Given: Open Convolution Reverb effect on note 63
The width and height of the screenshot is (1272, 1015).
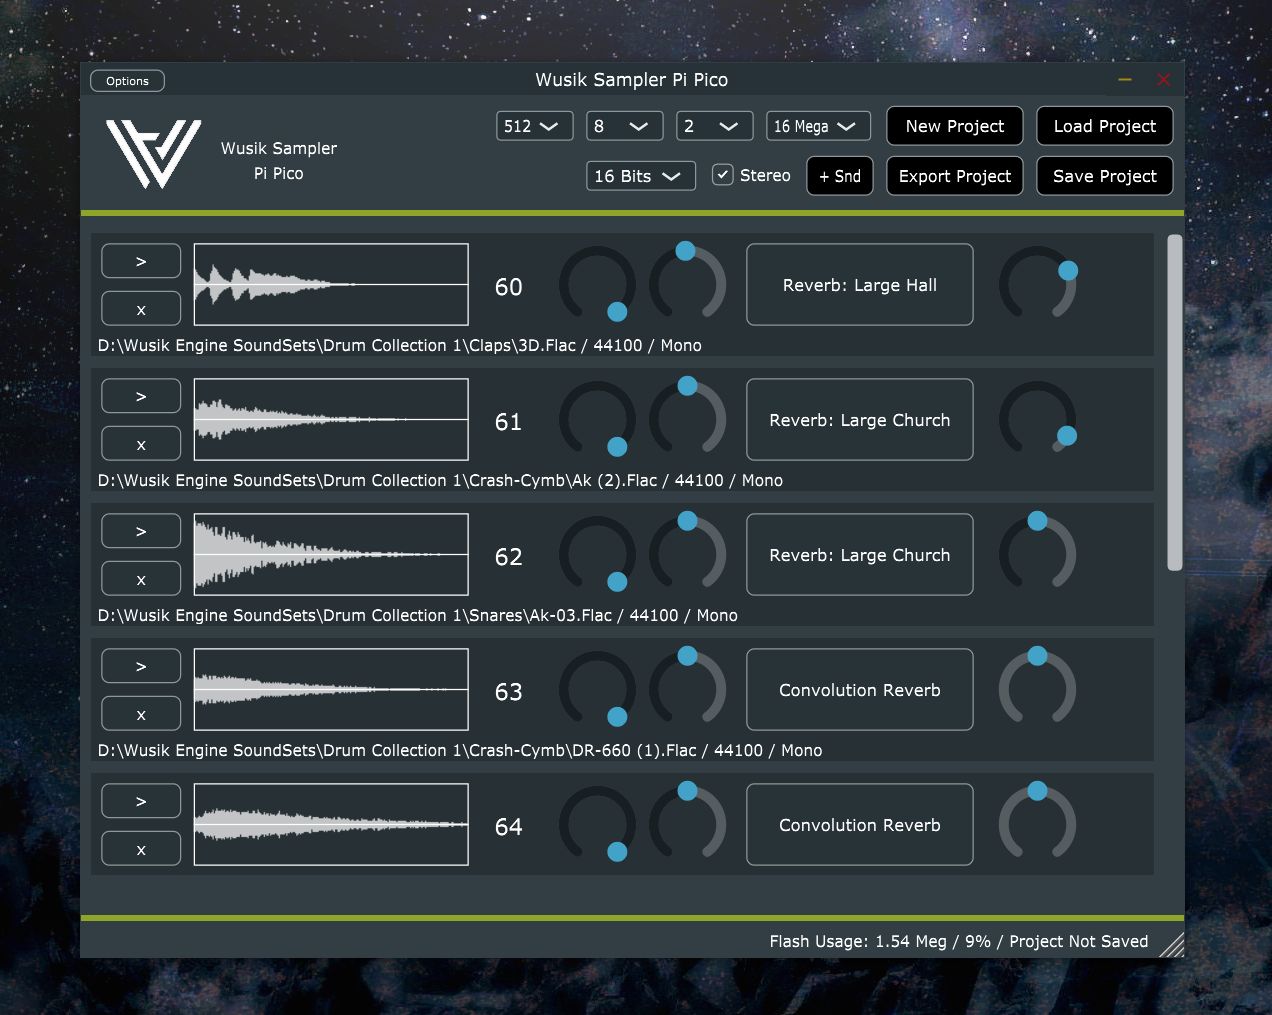Looking at the screenshot, I should (860, 690).
